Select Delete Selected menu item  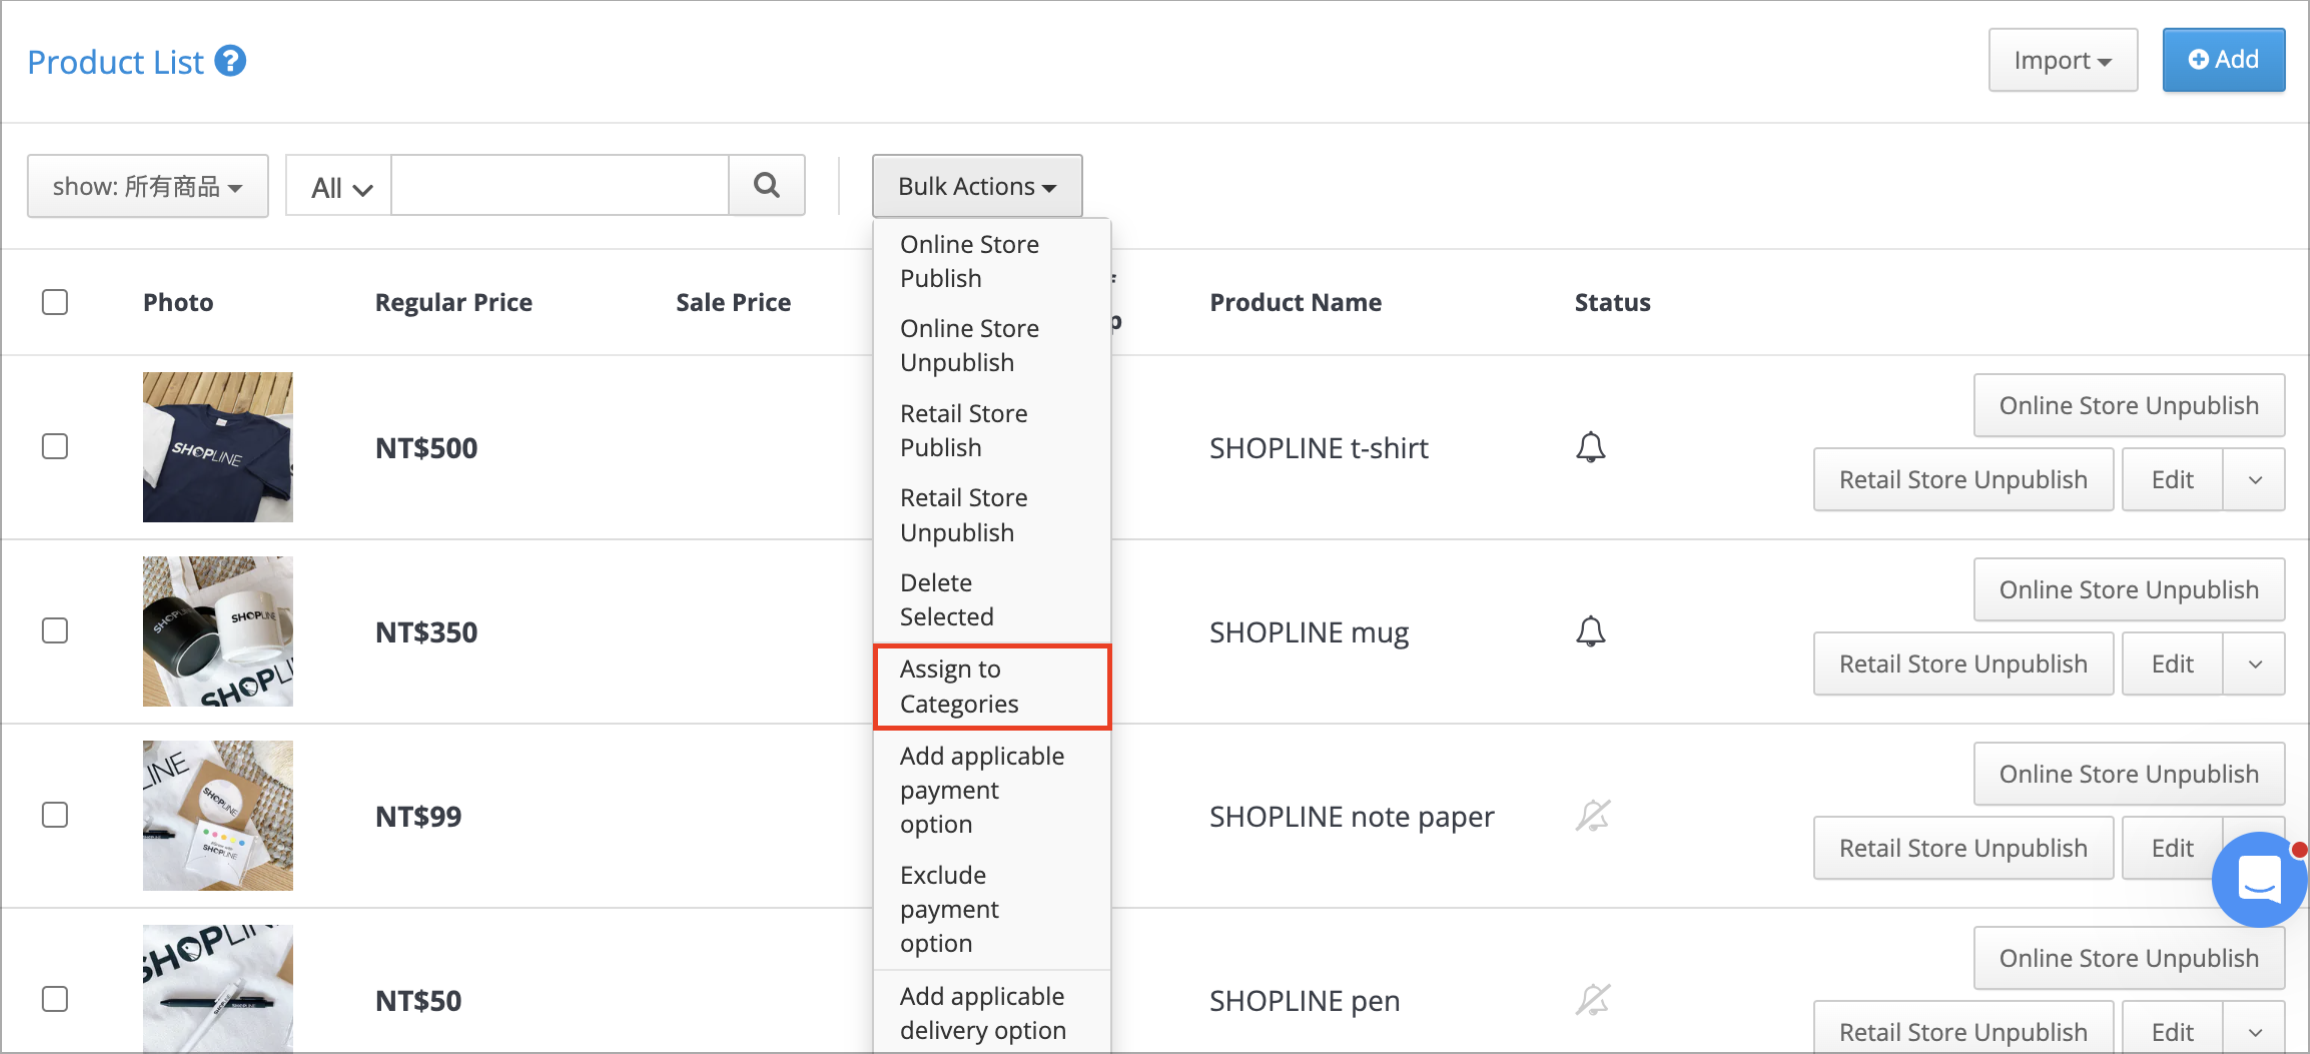[x=992, y=599]
